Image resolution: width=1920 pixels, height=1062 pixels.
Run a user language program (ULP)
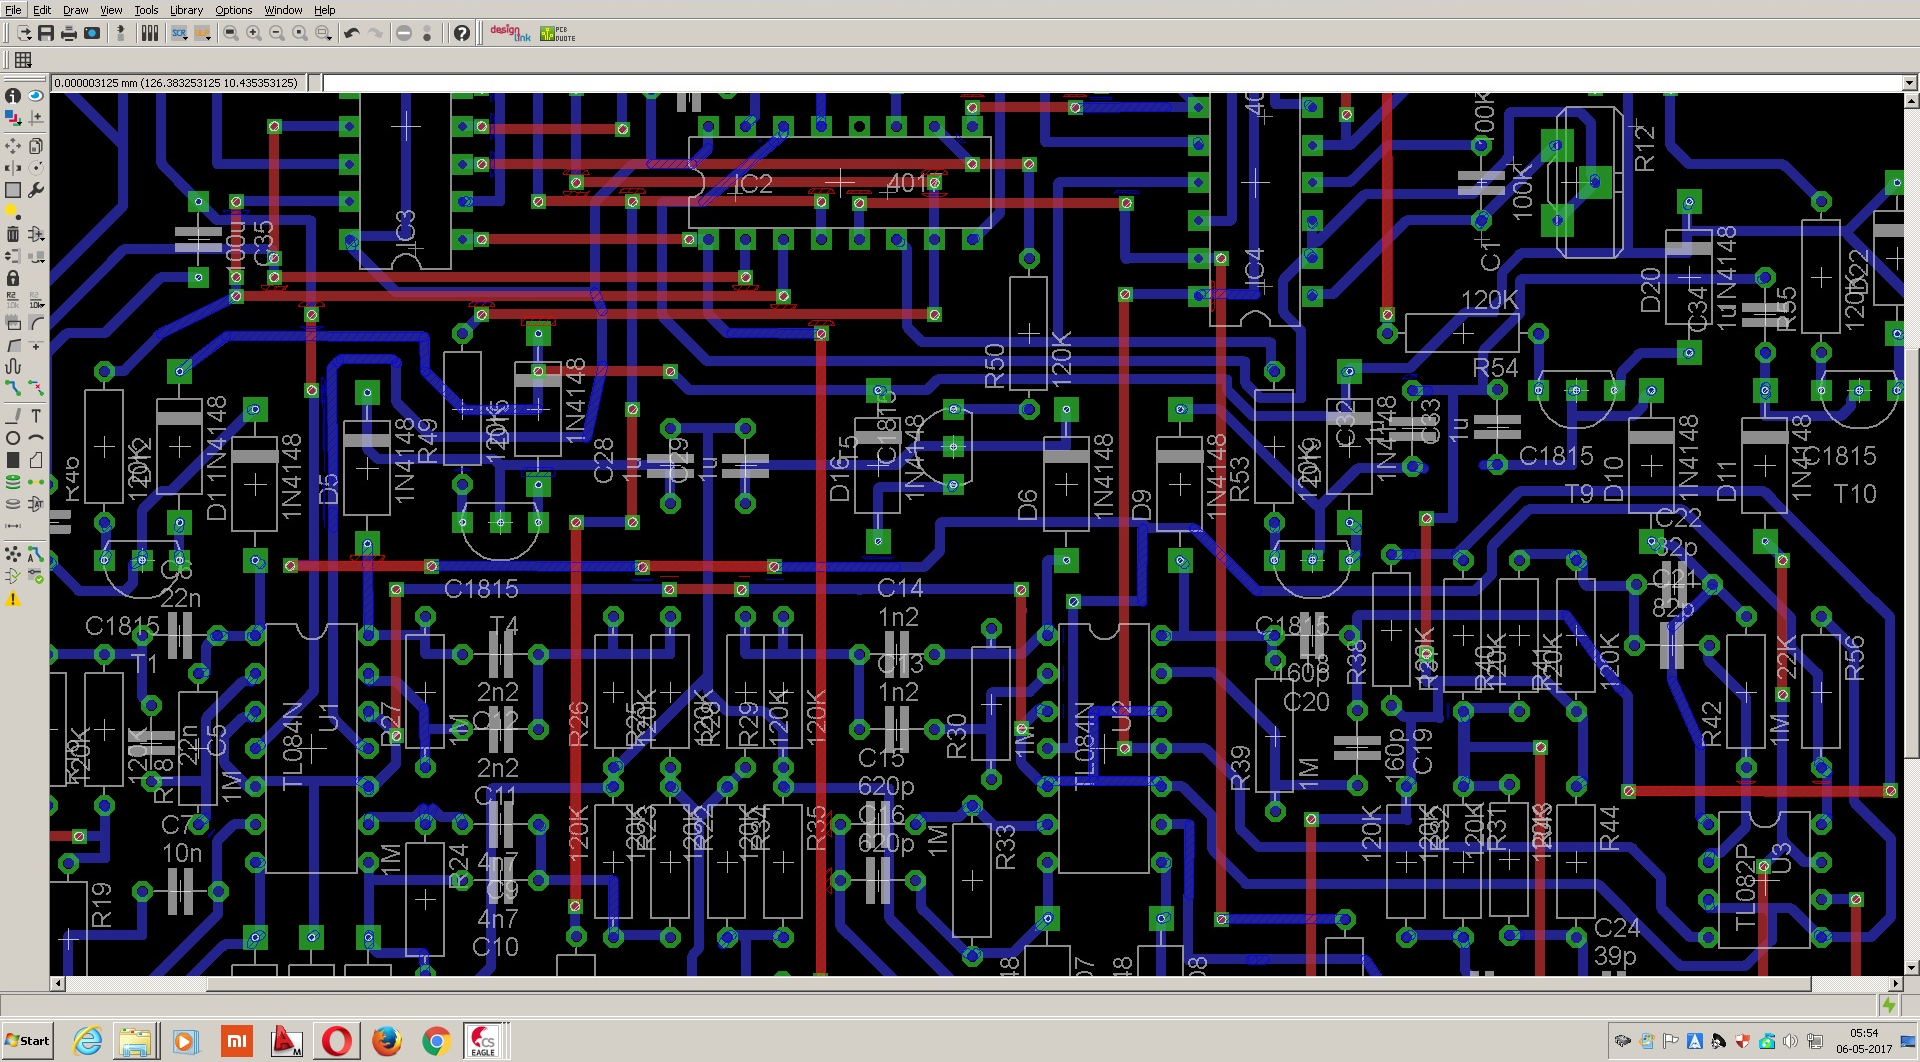point(202,34)
